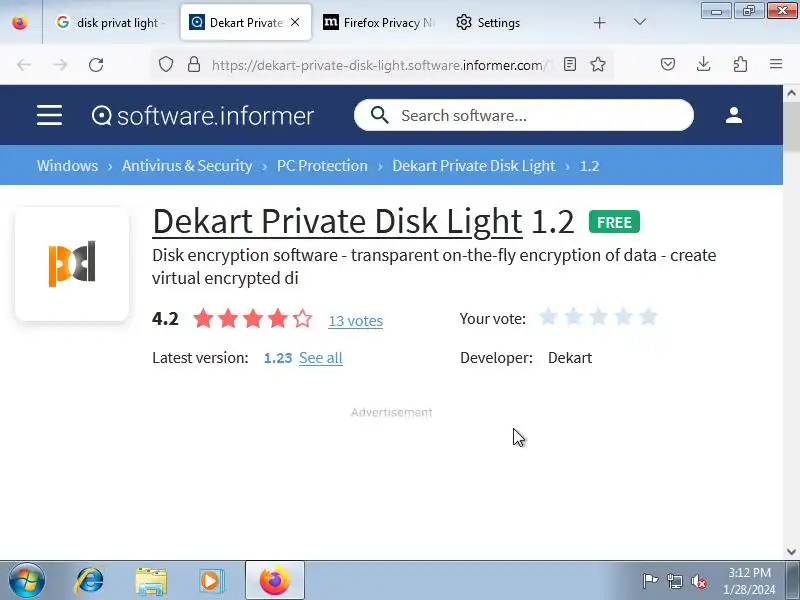Screen dimensions: 800x600
Task: Open the Windows Start menu
Action: point(27,581)
